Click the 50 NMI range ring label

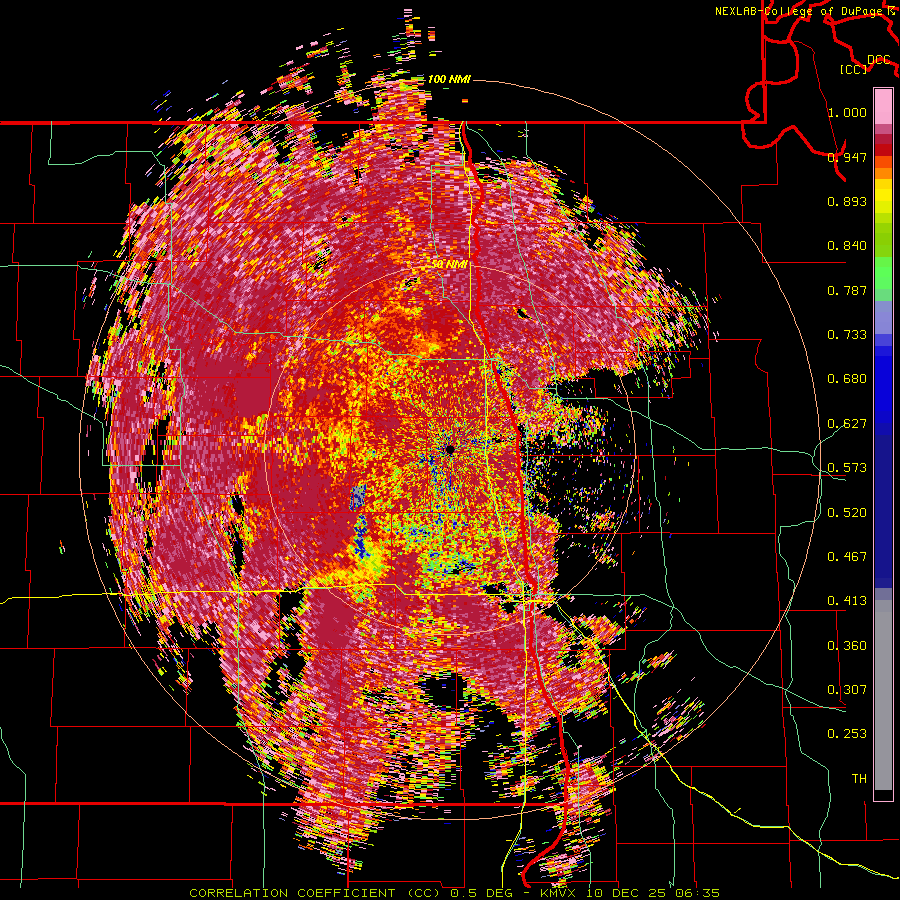449,264
